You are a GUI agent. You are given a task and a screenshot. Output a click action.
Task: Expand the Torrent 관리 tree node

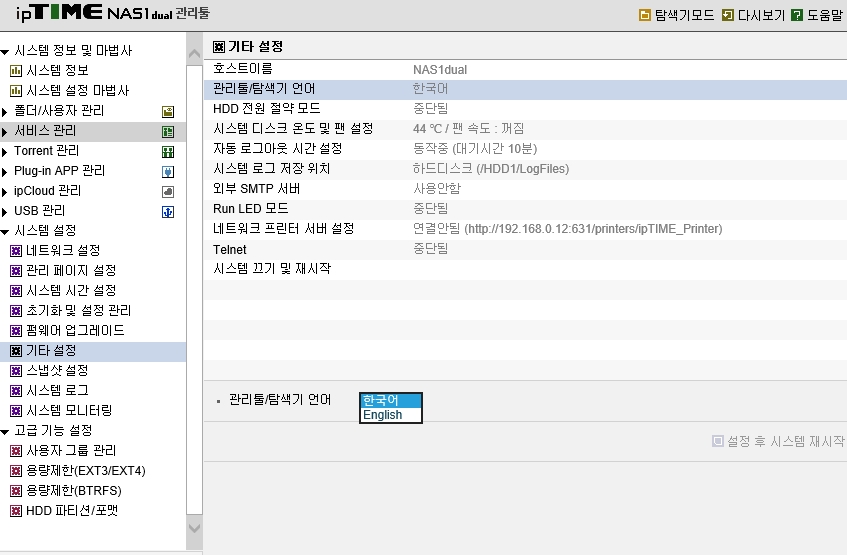click(x=4, y=152)
